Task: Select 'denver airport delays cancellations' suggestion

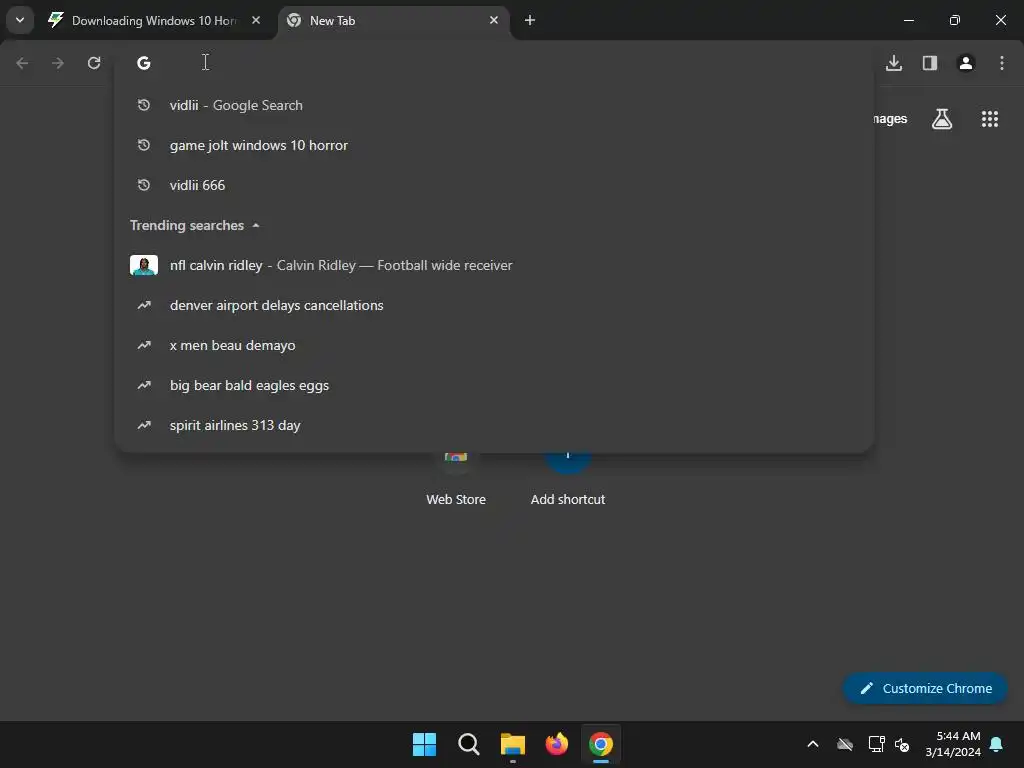Action: tap(494, 305)
